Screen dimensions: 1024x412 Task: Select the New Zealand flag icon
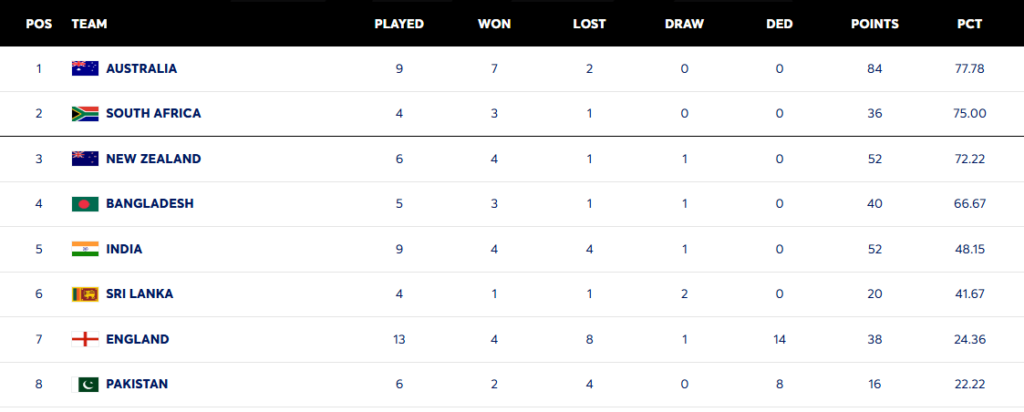(x=85, y=159)
